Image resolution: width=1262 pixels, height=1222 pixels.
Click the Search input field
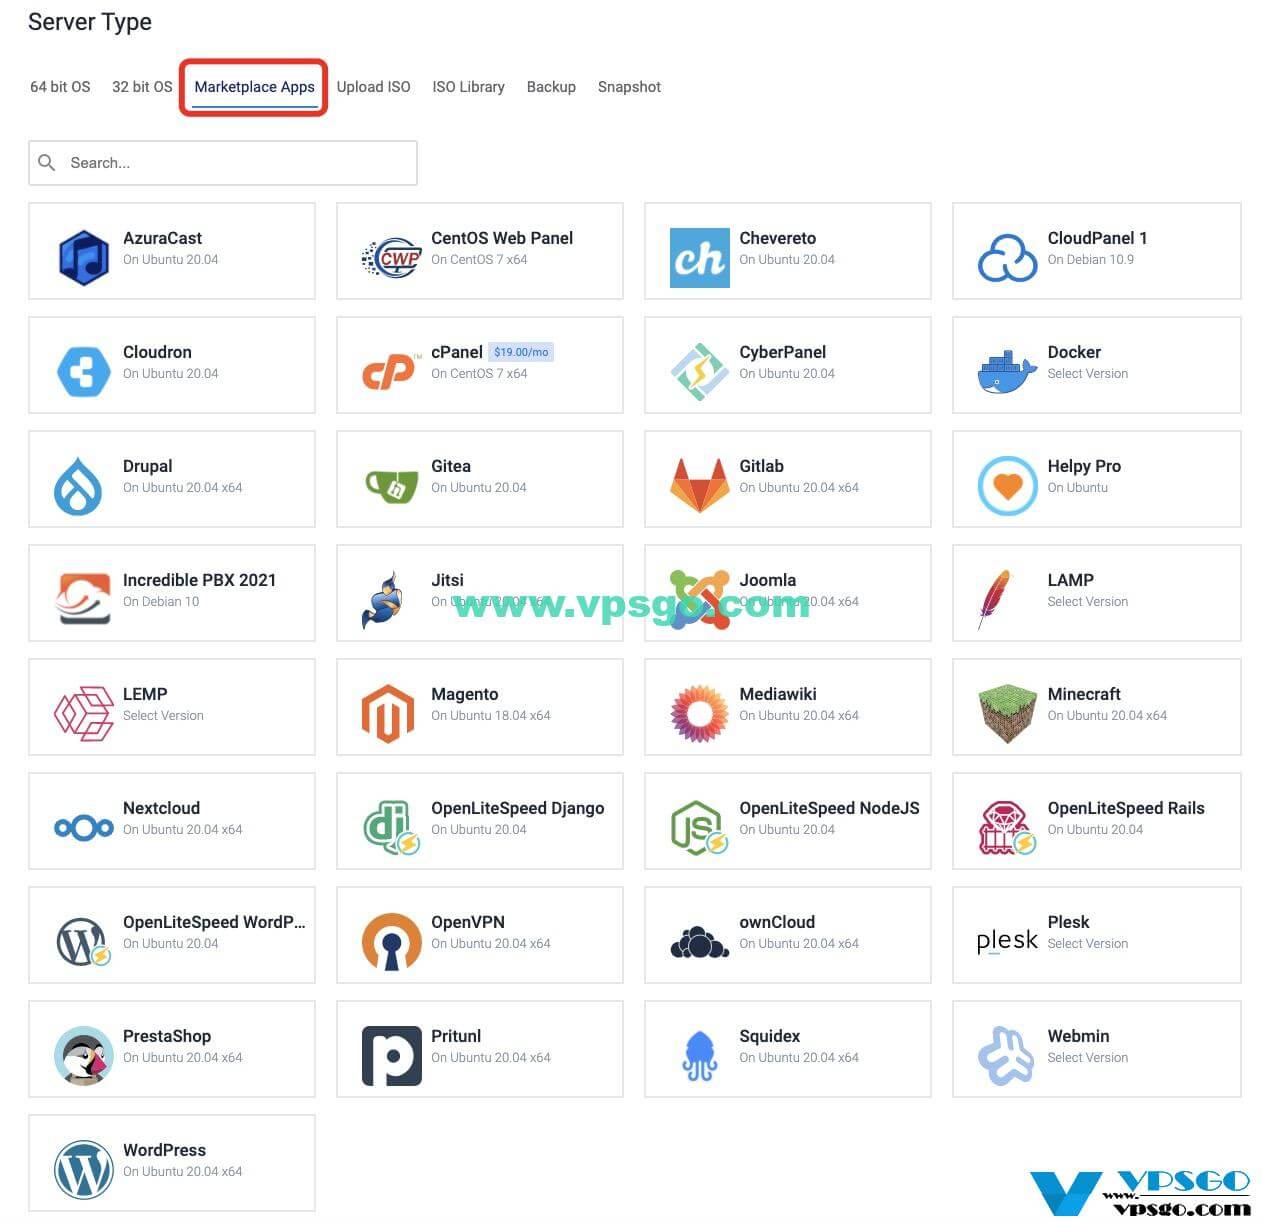pos(223,162)
